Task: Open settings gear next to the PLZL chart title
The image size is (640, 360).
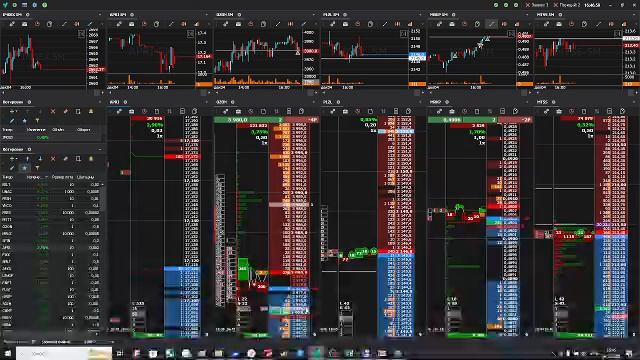Action: pyautogui.click(x=345, y=15)
